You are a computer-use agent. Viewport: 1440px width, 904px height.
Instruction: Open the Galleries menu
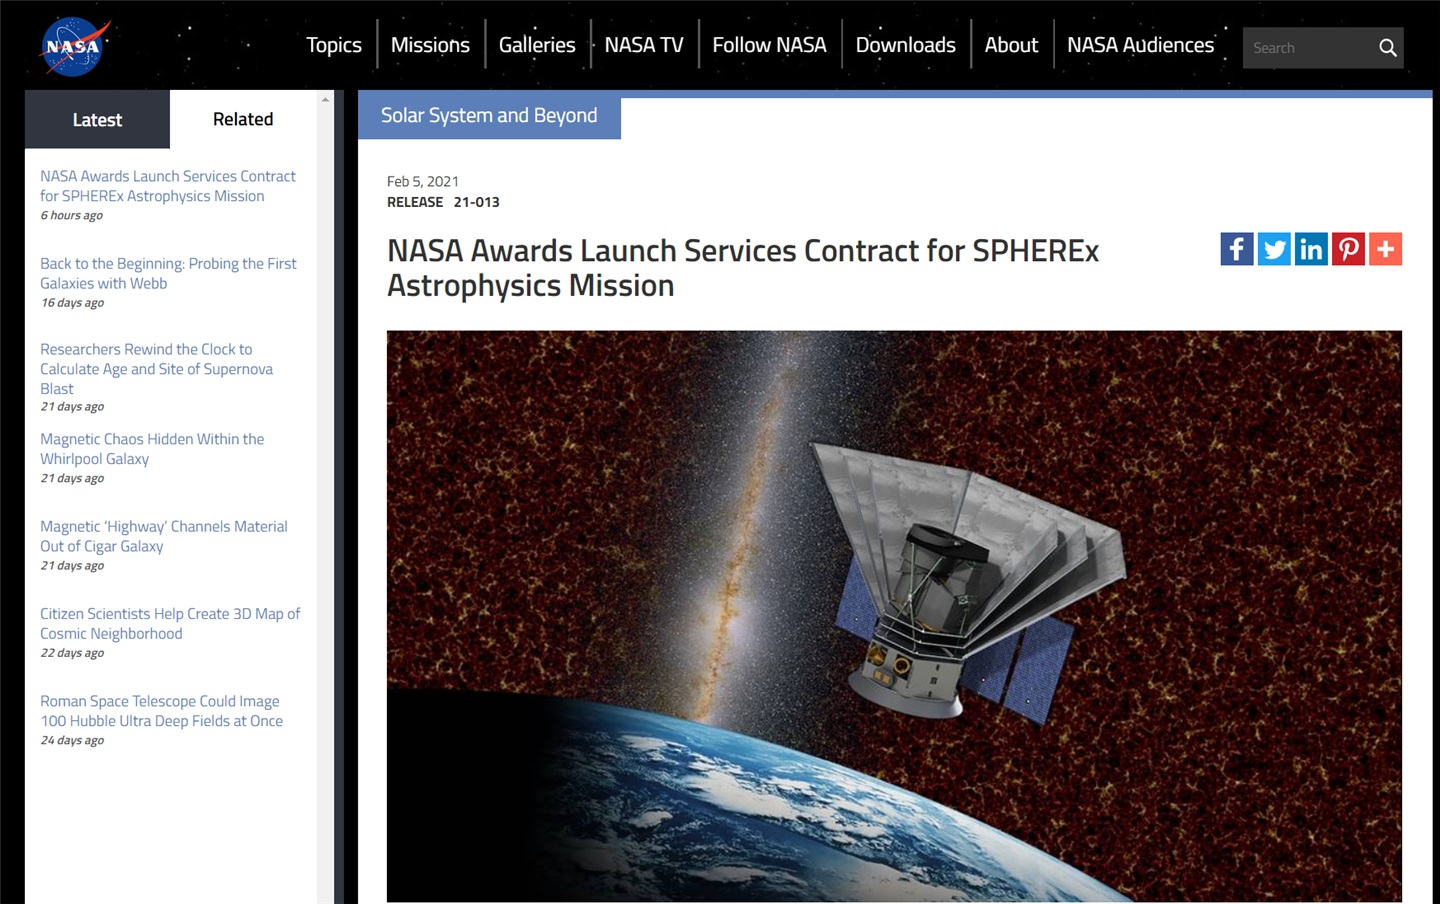tap(537, 45)
